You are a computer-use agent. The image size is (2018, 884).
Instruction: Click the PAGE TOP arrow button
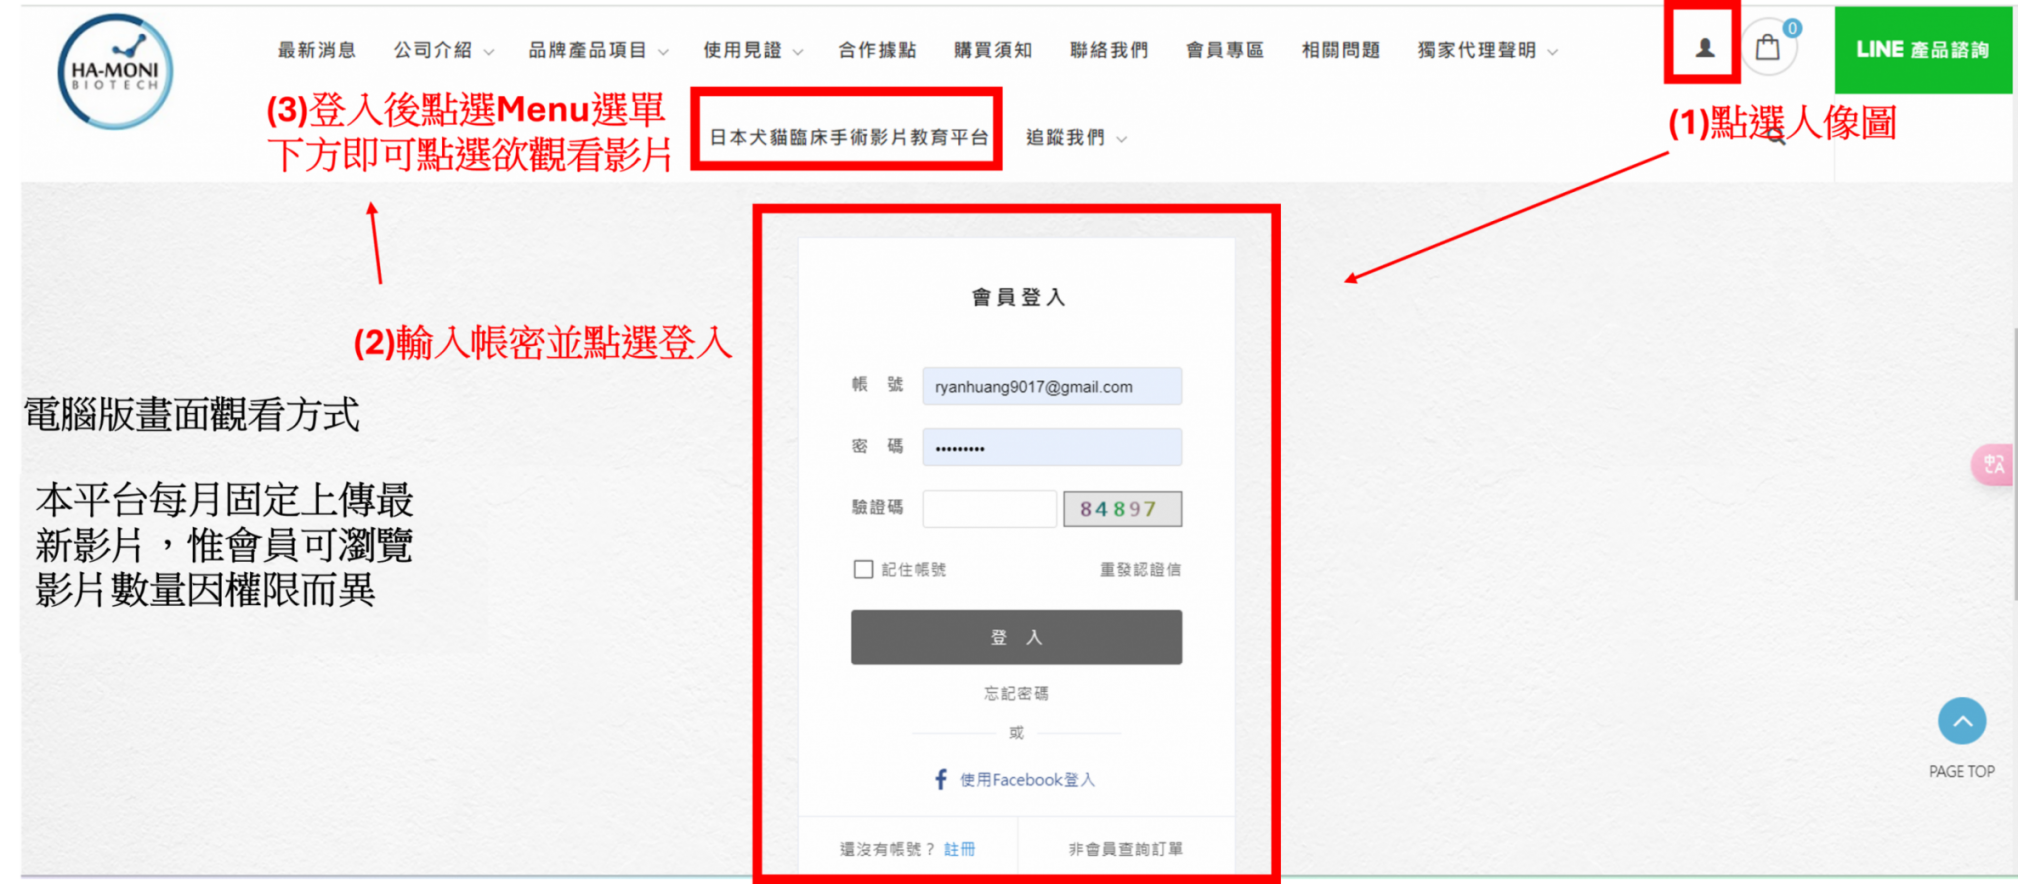1962,721
